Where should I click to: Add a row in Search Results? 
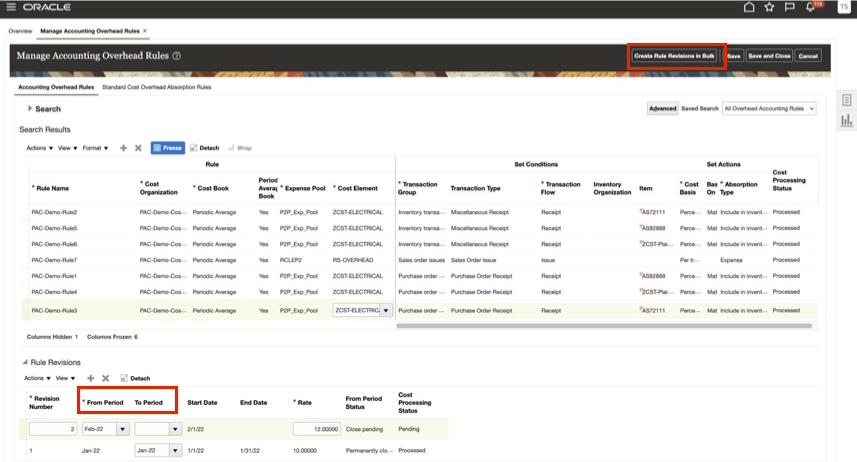pos(124,148)
